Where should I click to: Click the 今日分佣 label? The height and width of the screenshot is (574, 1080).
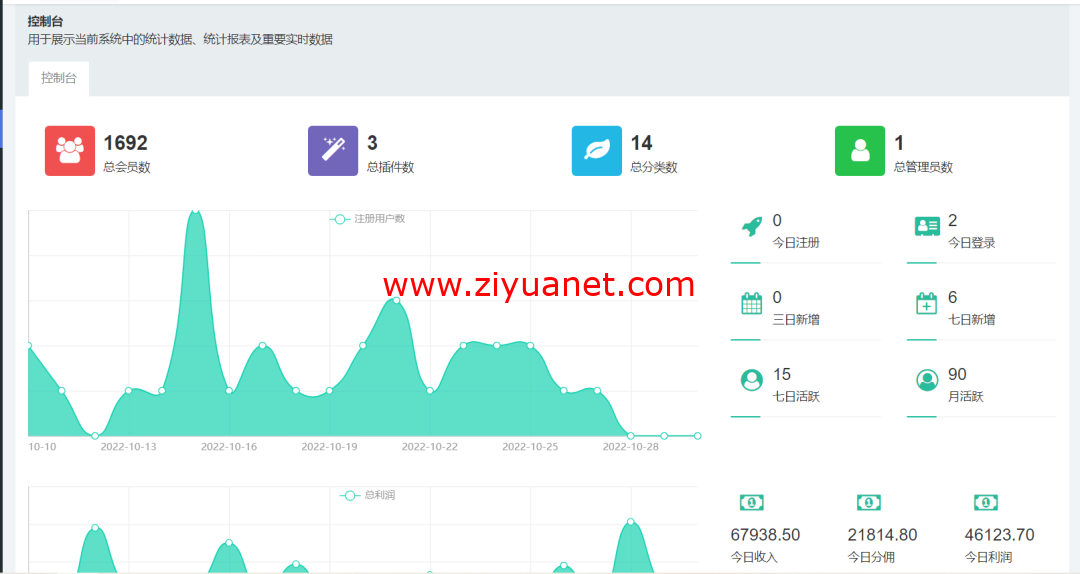[871, 557]
